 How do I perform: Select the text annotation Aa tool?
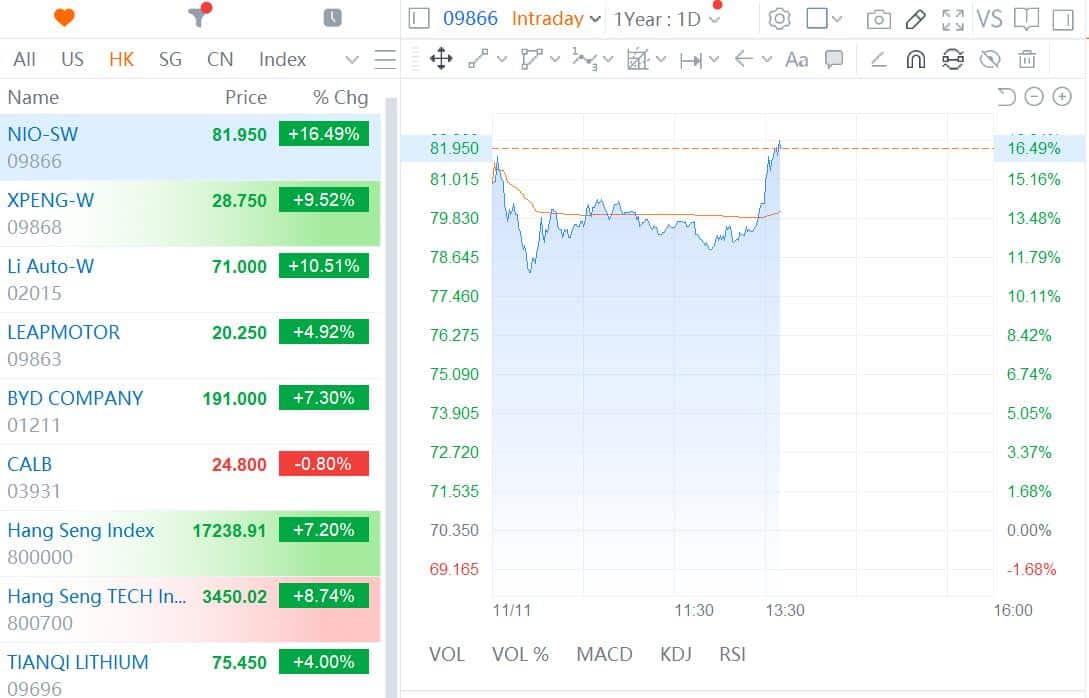tap(796, 60)
